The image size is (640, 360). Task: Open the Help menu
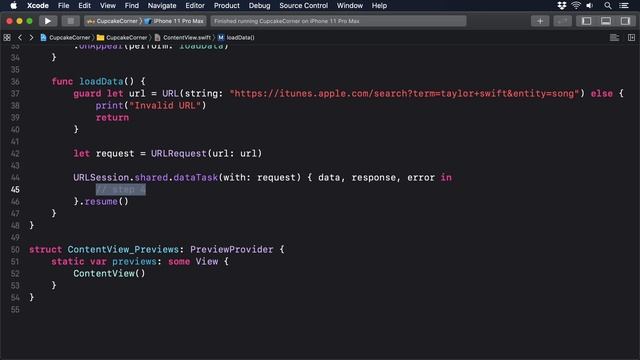379,6
